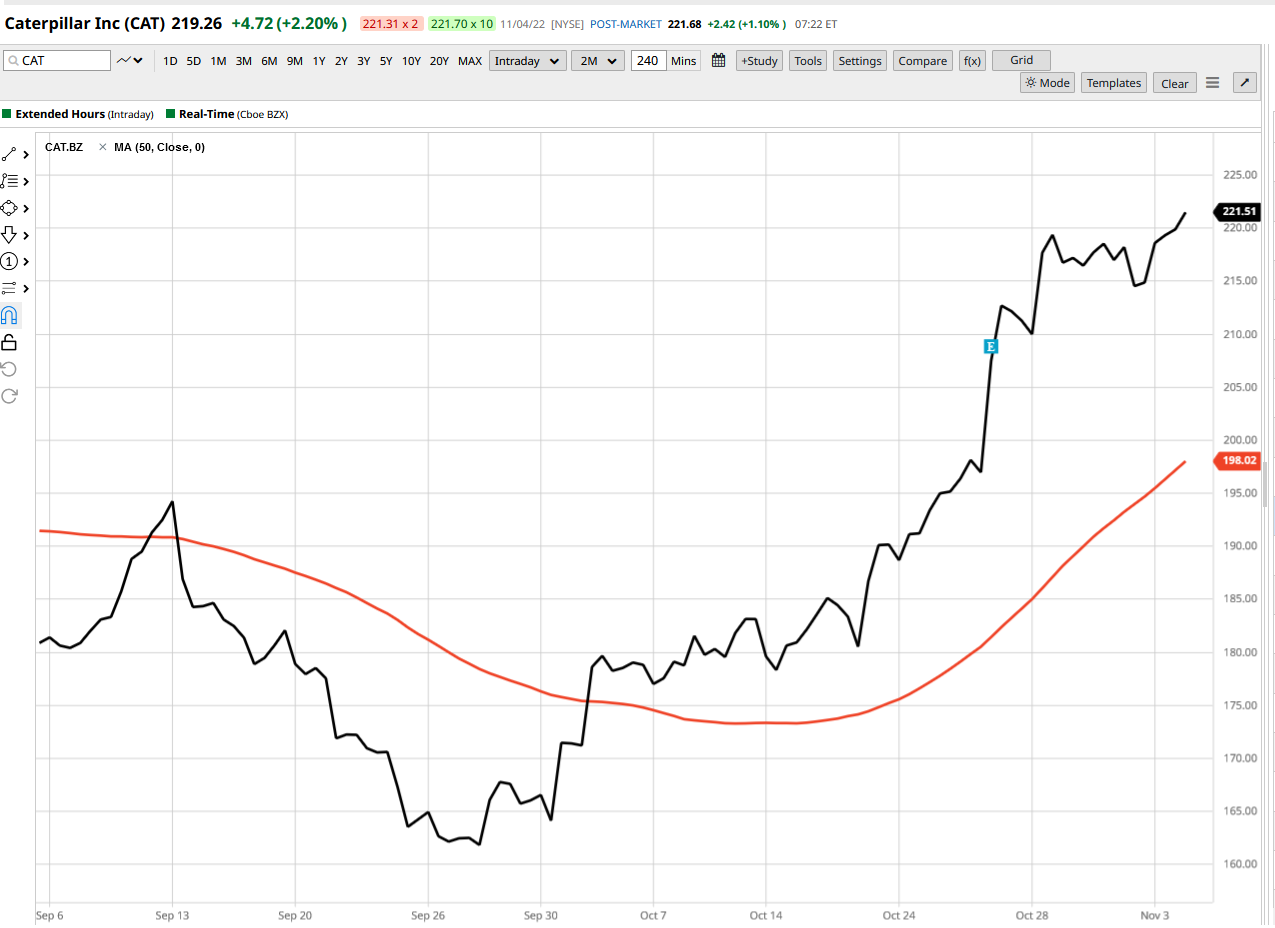The width and height of the screenshot is (1275, 928).
Task: Click the earnings E marker on chart
Action: 991,346
